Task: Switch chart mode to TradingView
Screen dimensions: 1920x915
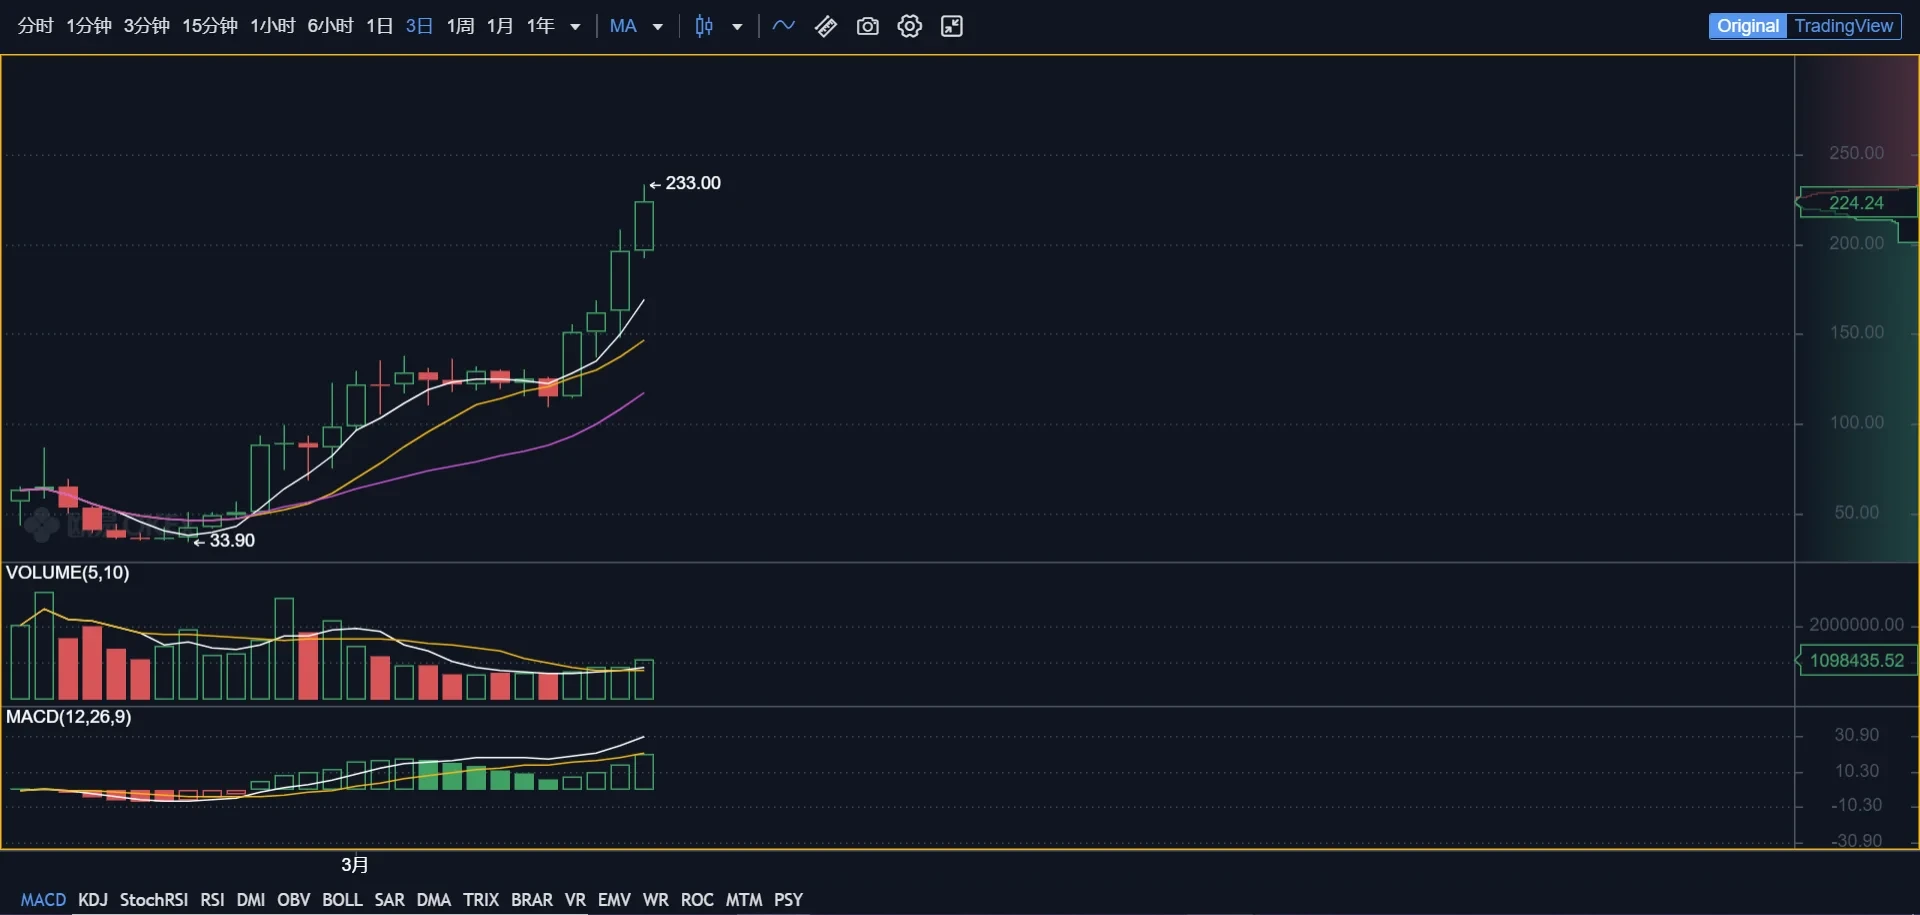Action: 1843,26
